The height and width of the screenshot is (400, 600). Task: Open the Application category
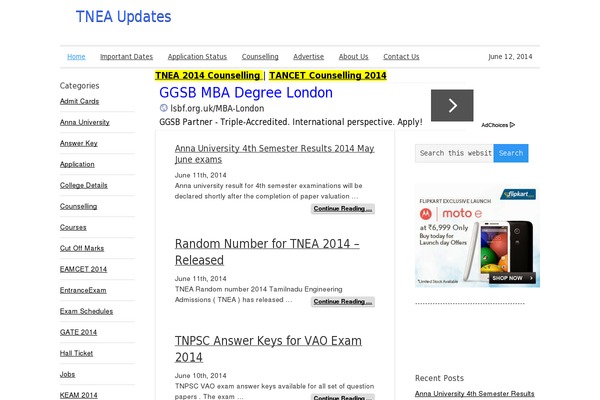[x=77, y=165]
